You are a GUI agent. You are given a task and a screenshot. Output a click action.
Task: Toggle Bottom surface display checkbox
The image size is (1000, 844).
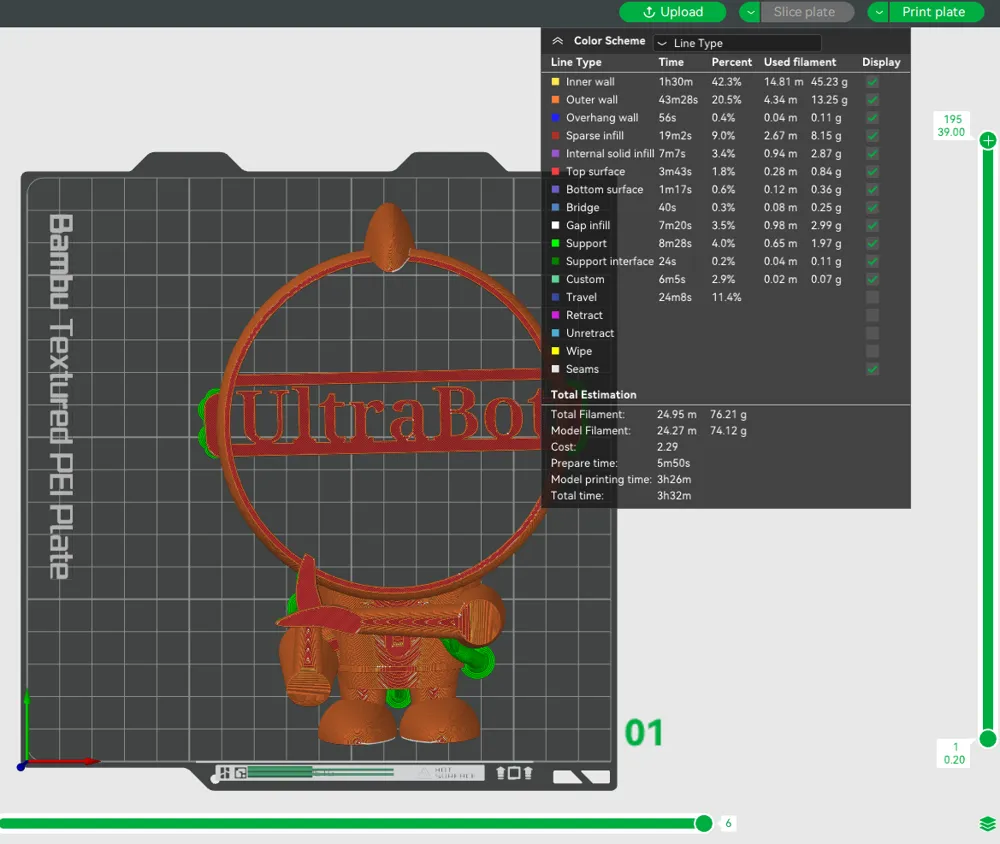(872, 189)
